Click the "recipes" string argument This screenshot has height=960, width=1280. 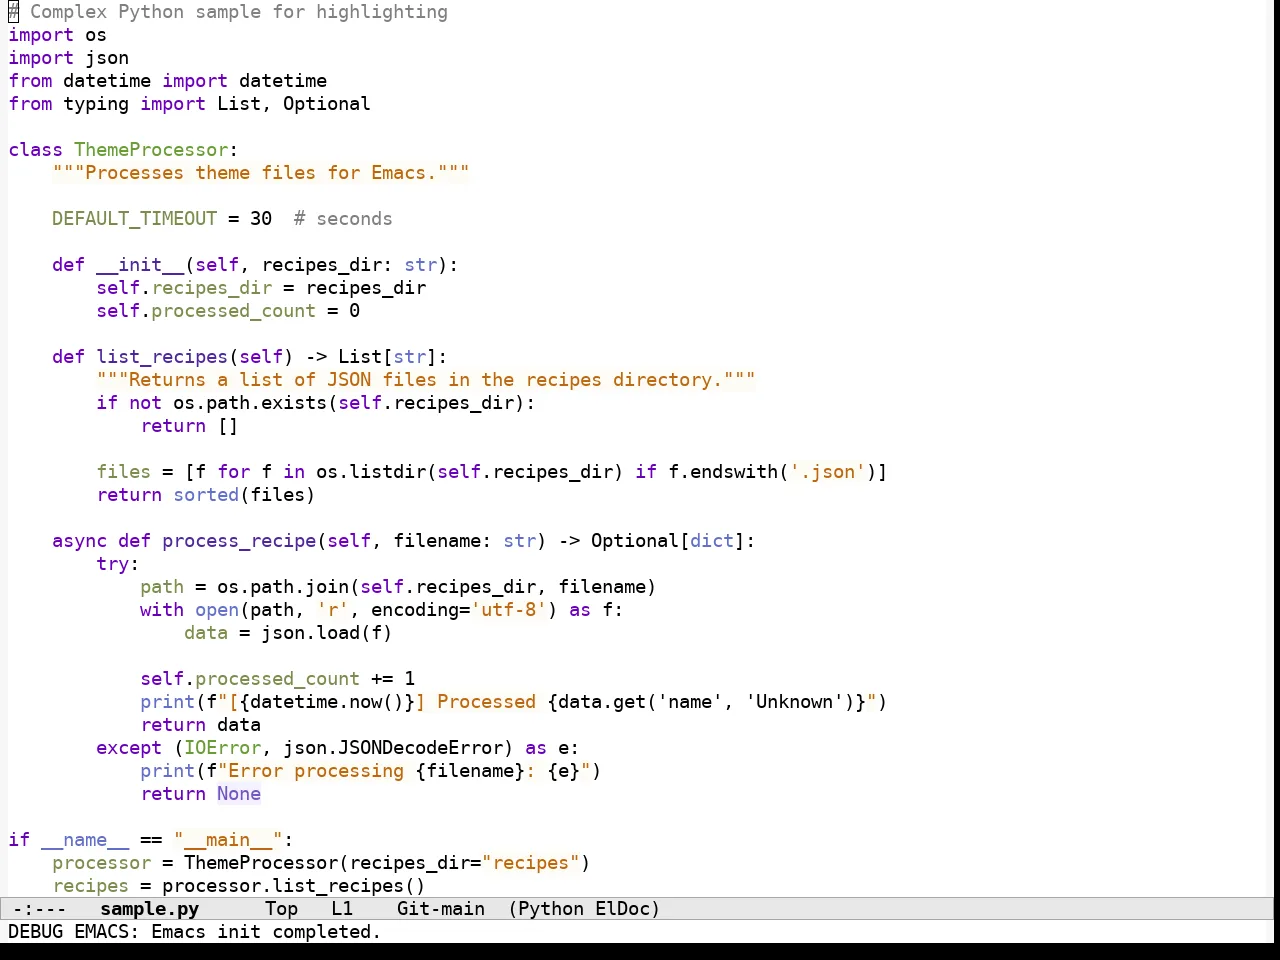point(530,863)
